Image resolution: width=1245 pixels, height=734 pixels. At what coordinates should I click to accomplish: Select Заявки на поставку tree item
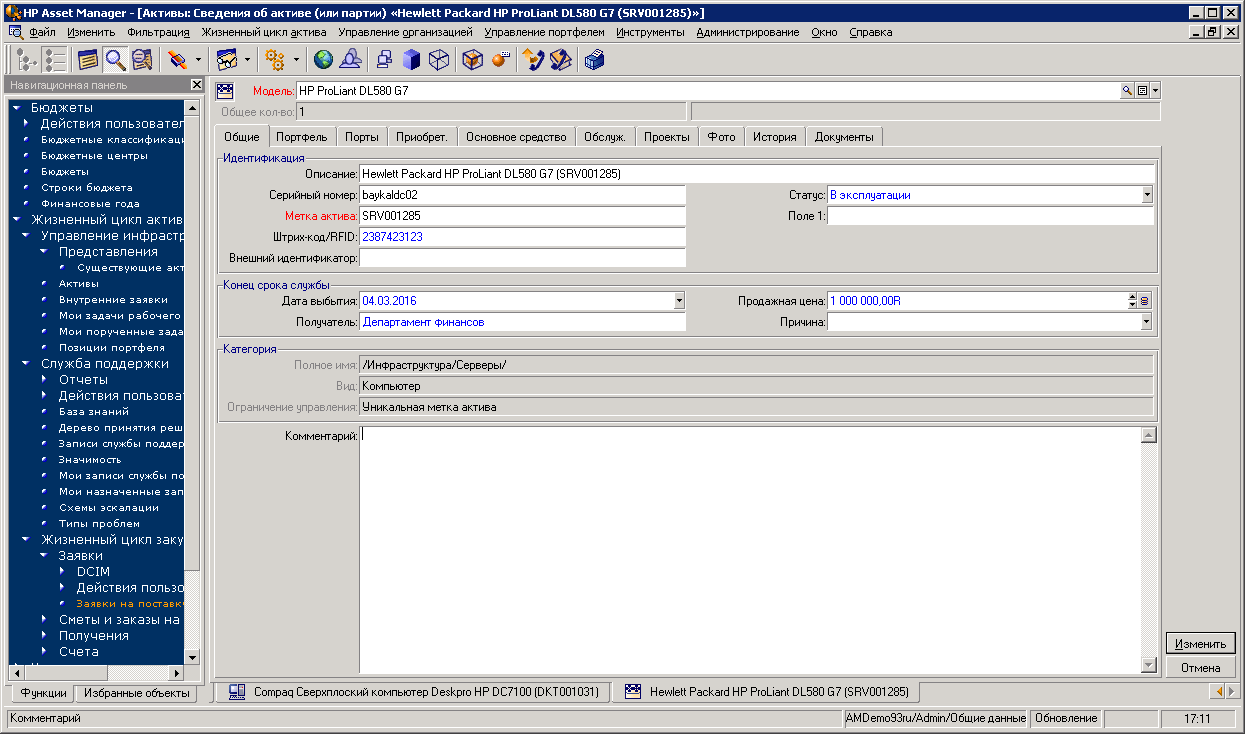(x=130, y=604)
